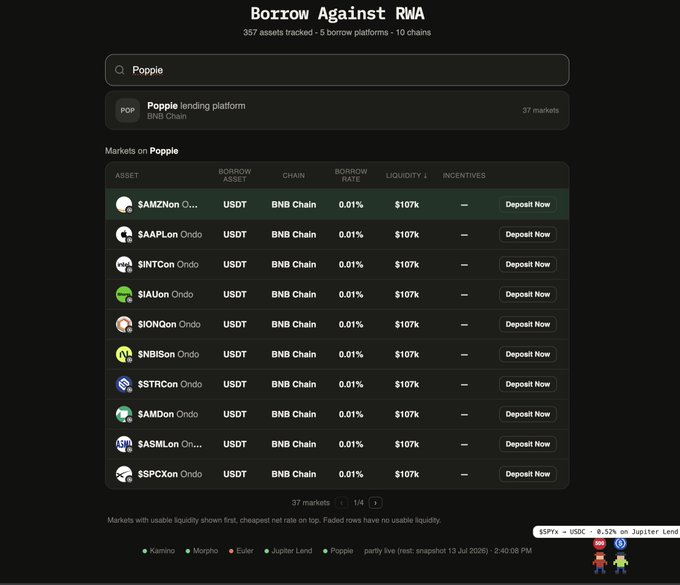Click Deposit Now for $AMDon

[x=528, y=414]
